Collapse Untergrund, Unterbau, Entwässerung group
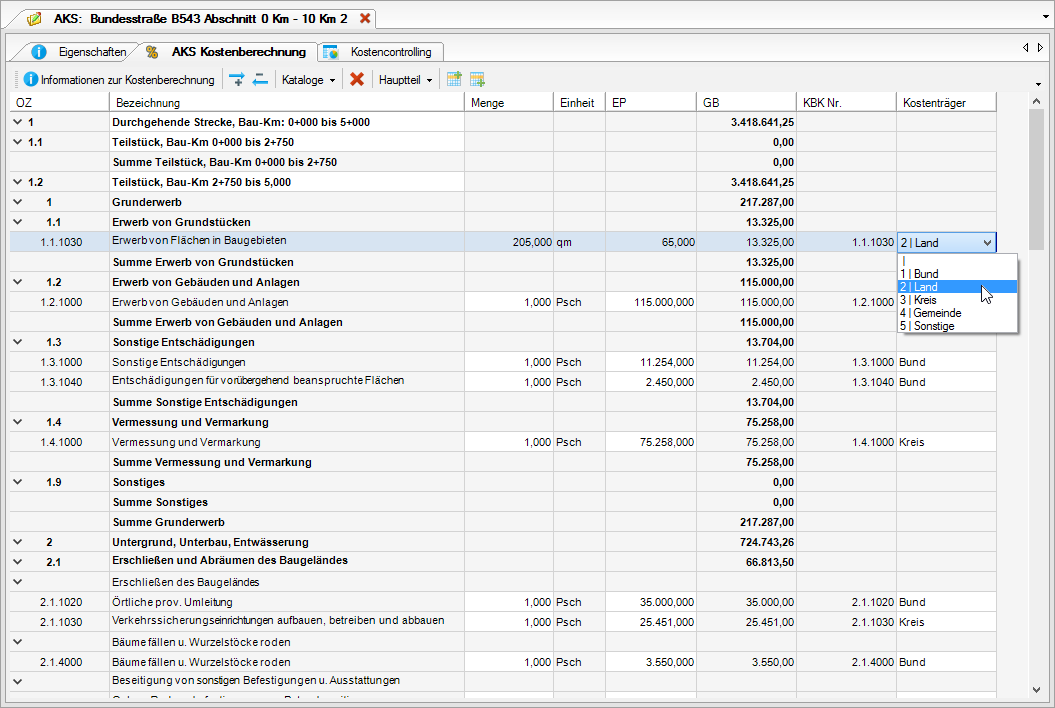Viewport: 1055px width, 708px height. 17,542
